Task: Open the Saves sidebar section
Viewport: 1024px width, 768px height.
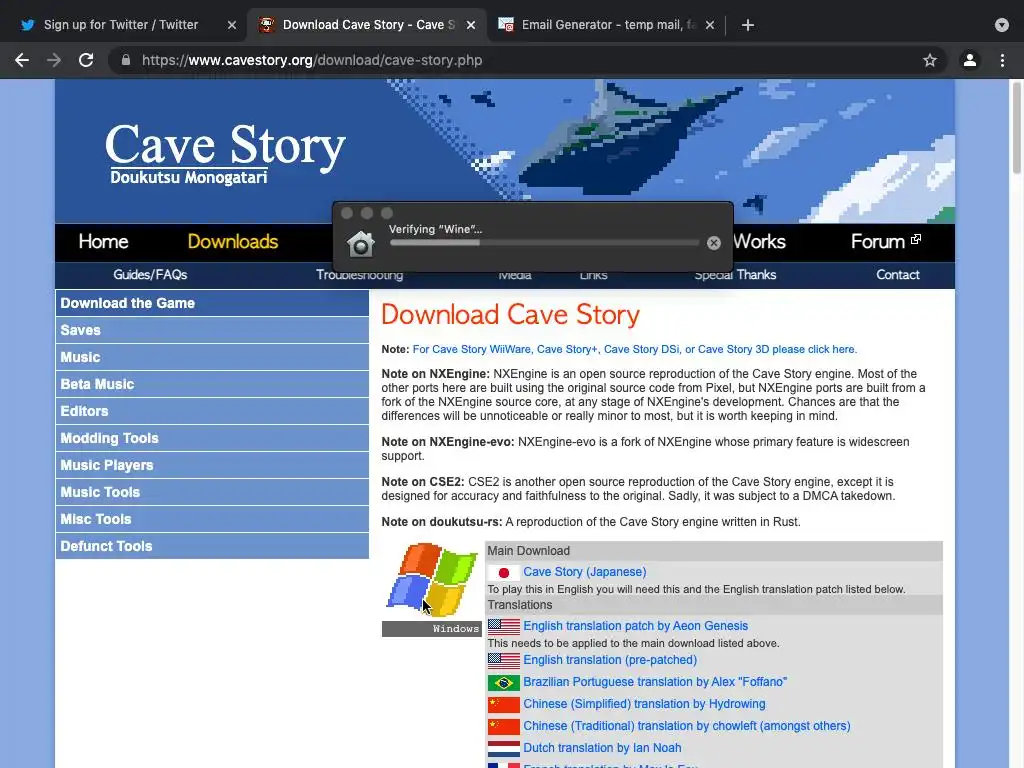Action: 212,330
